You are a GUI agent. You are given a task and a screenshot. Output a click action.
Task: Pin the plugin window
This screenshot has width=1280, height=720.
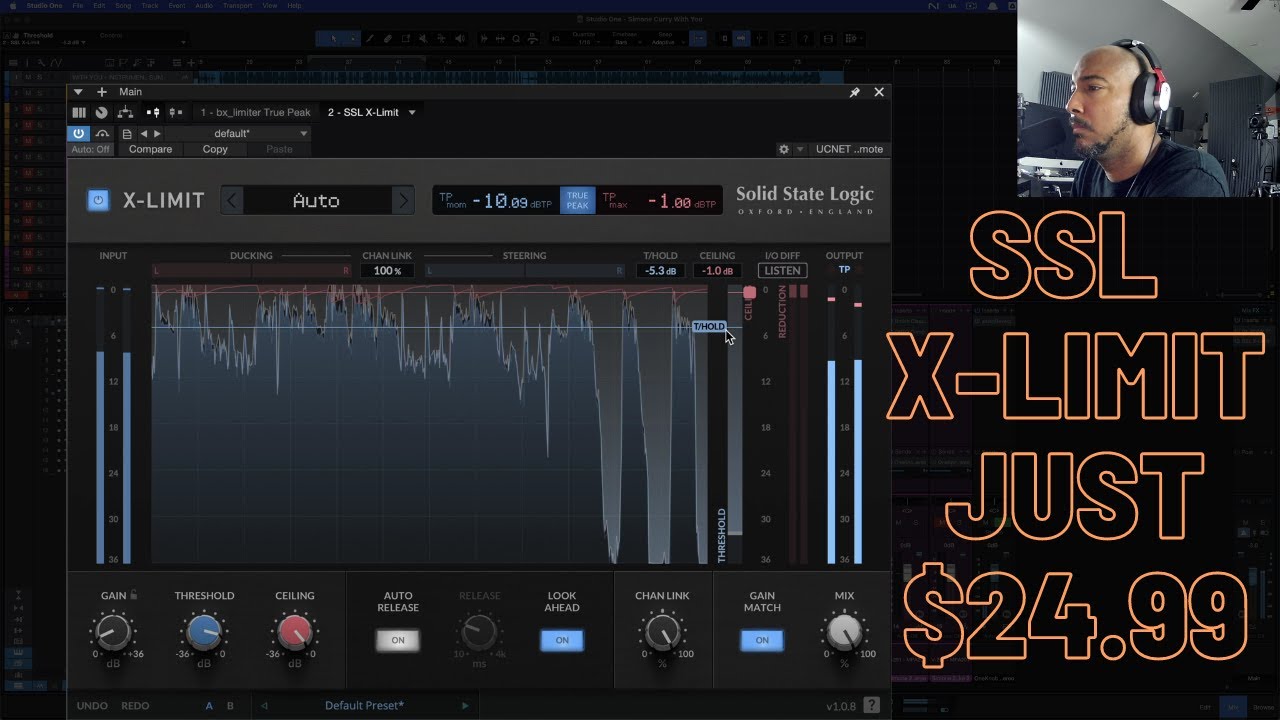pyautogui.click(x=855, y=92)
